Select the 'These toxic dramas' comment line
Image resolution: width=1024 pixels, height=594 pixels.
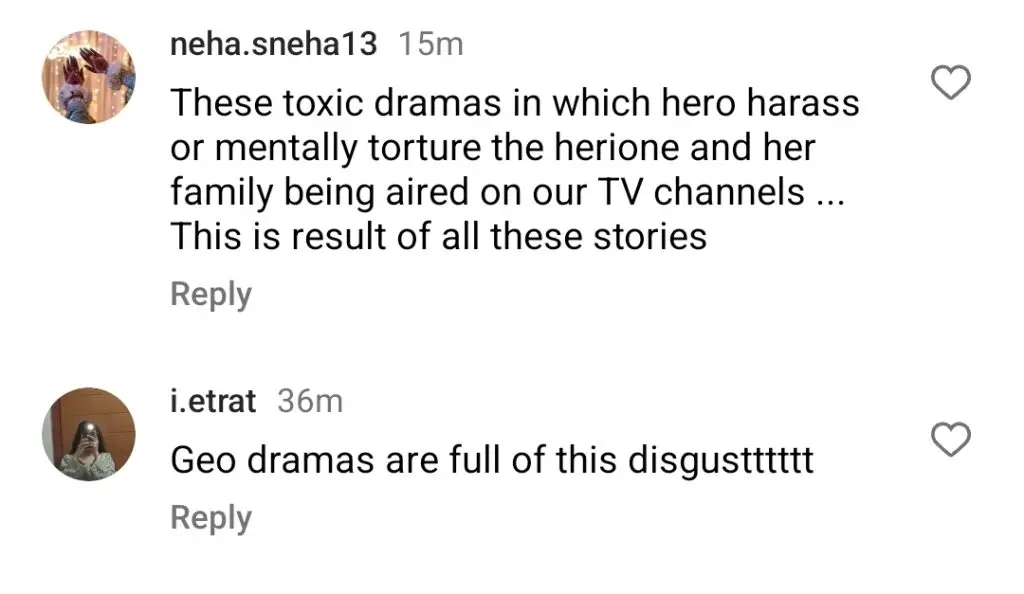[515, 103]
